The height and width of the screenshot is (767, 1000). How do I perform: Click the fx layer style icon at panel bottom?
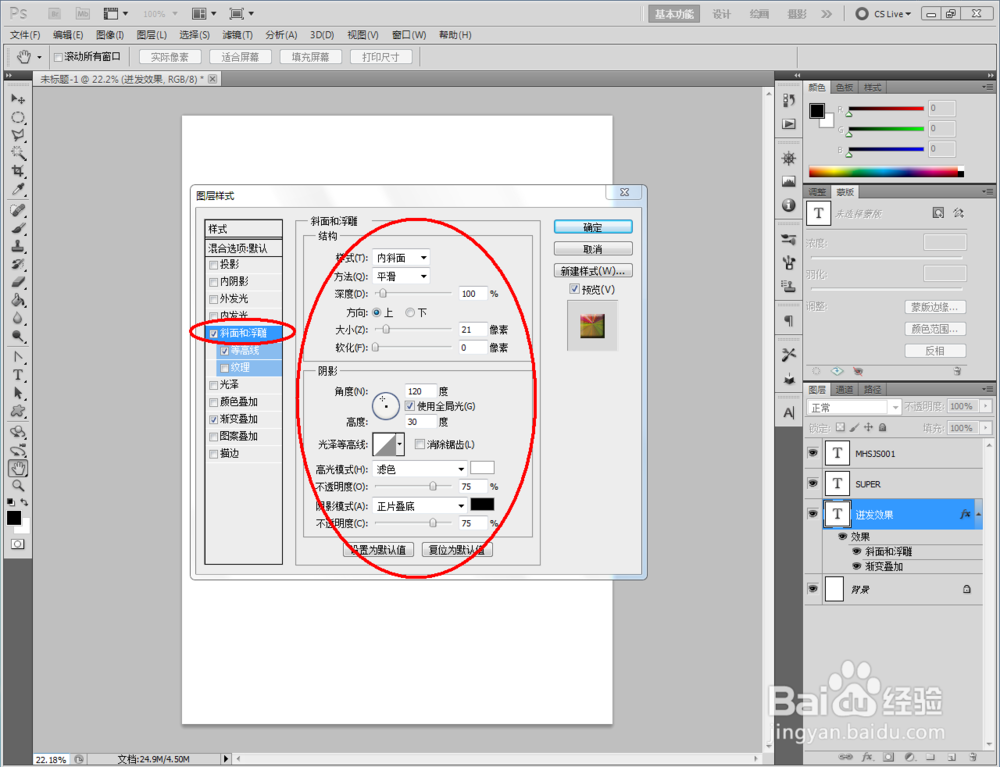[x=867, y=757]
